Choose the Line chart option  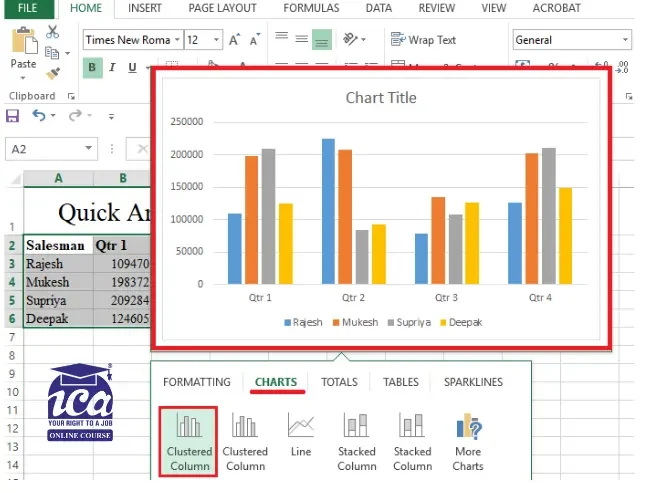[x=301, y=435]
